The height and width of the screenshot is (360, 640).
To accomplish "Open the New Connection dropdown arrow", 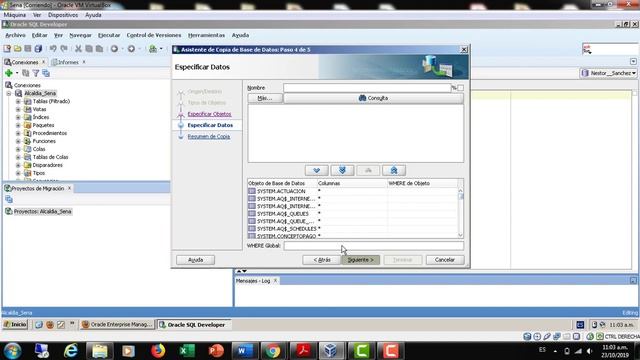I will [x=17, y=73].
